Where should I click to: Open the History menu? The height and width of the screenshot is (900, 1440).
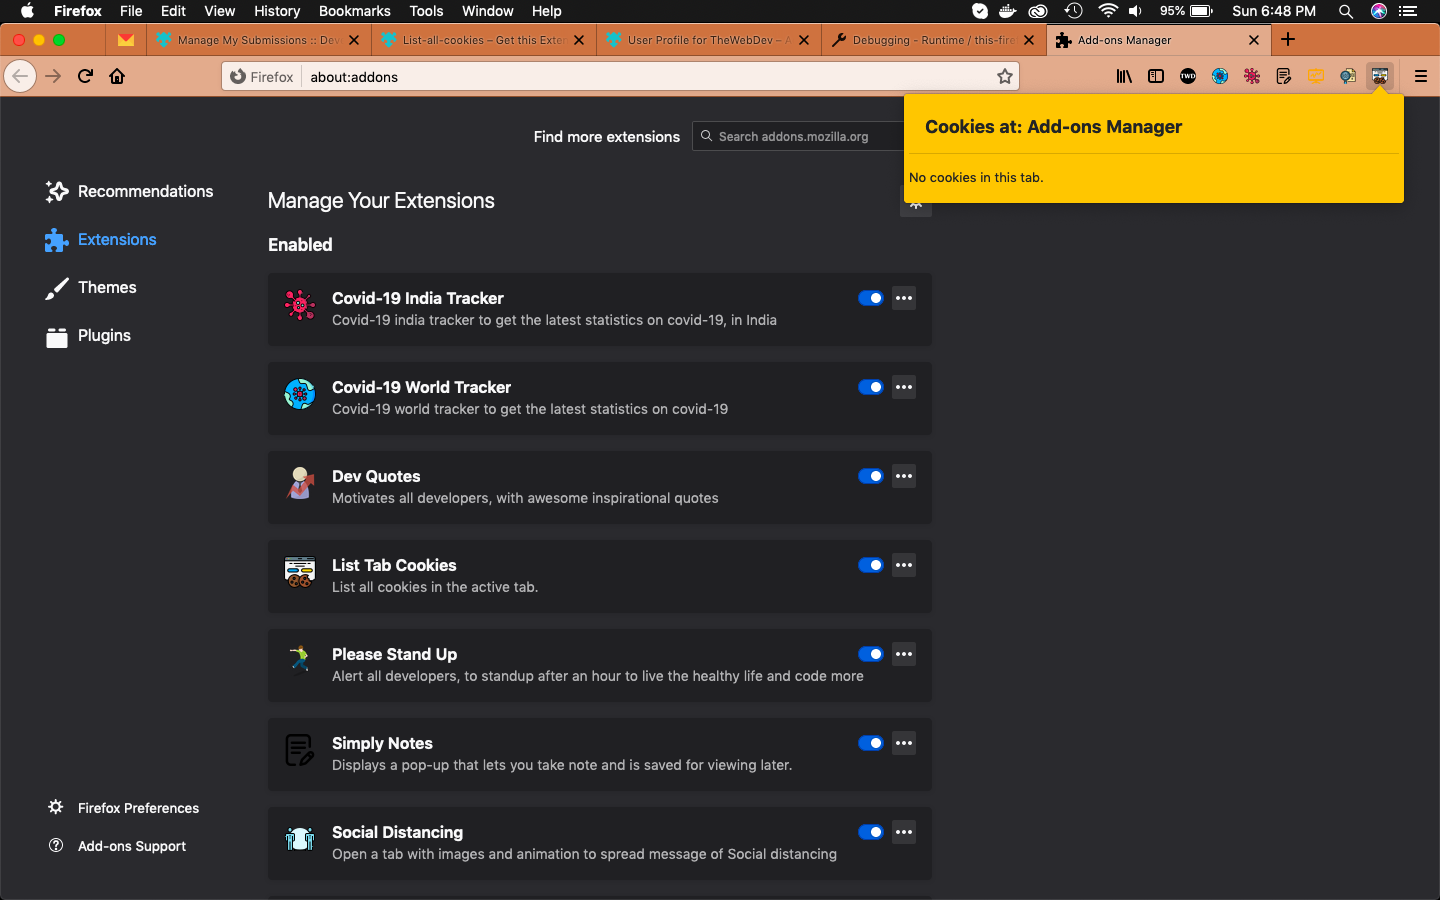click(x=277, y=11)
